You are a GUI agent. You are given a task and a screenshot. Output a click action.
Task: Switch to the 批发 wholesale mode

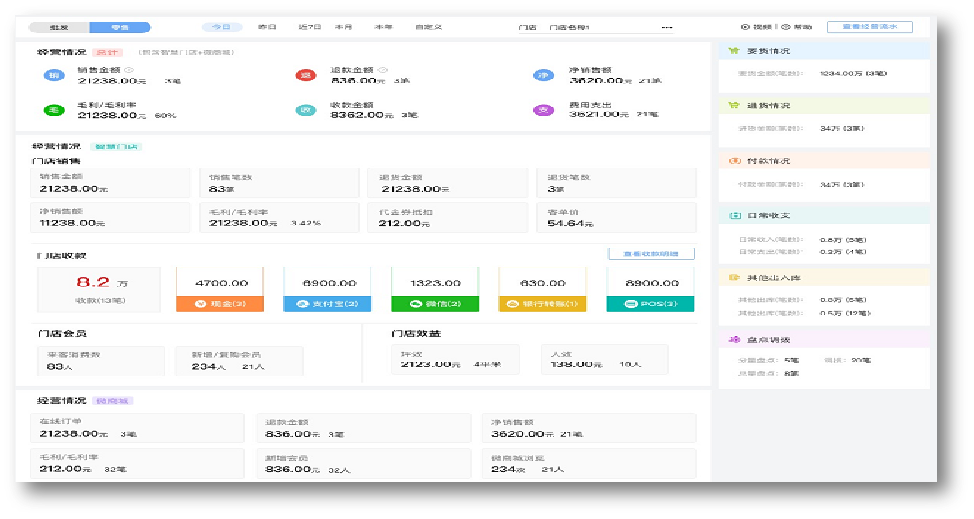pyautogui.click(x=59, y=27)
